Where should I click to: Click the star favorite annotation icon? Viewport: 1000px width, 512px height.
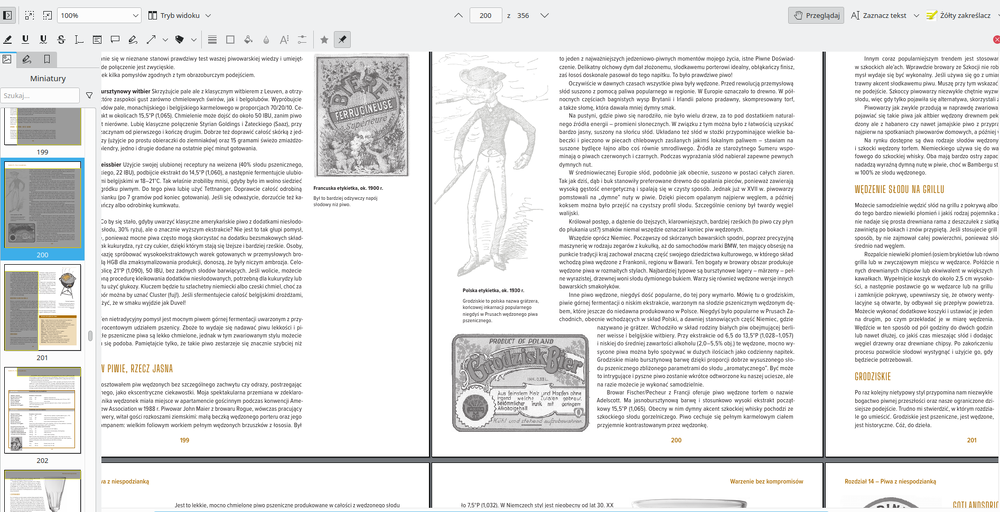[323, 40]
